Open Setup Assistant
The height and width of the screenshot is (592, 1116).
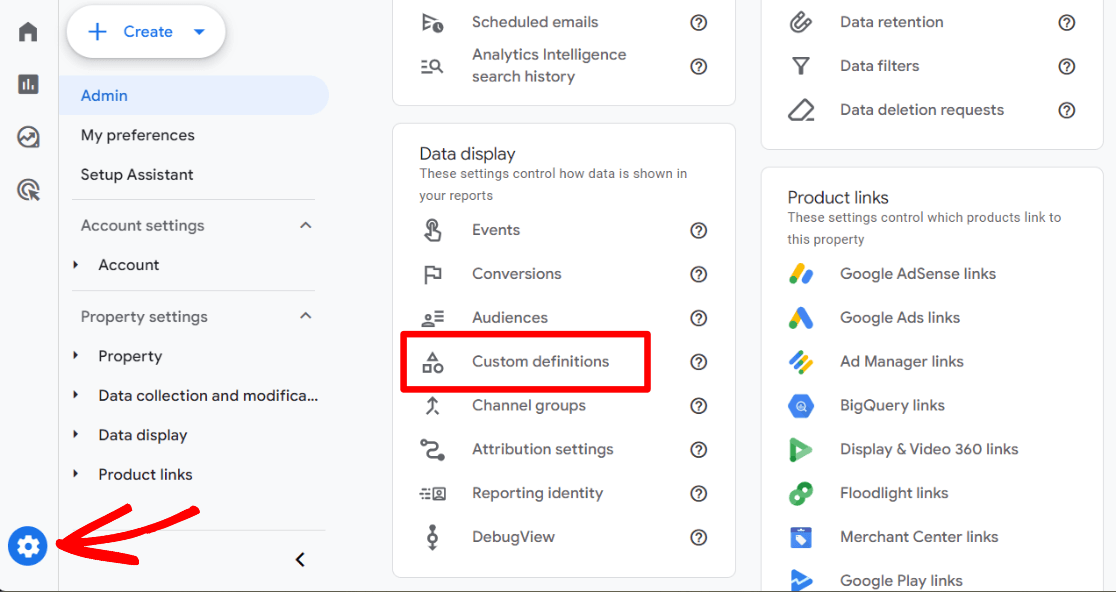point(137,175)
